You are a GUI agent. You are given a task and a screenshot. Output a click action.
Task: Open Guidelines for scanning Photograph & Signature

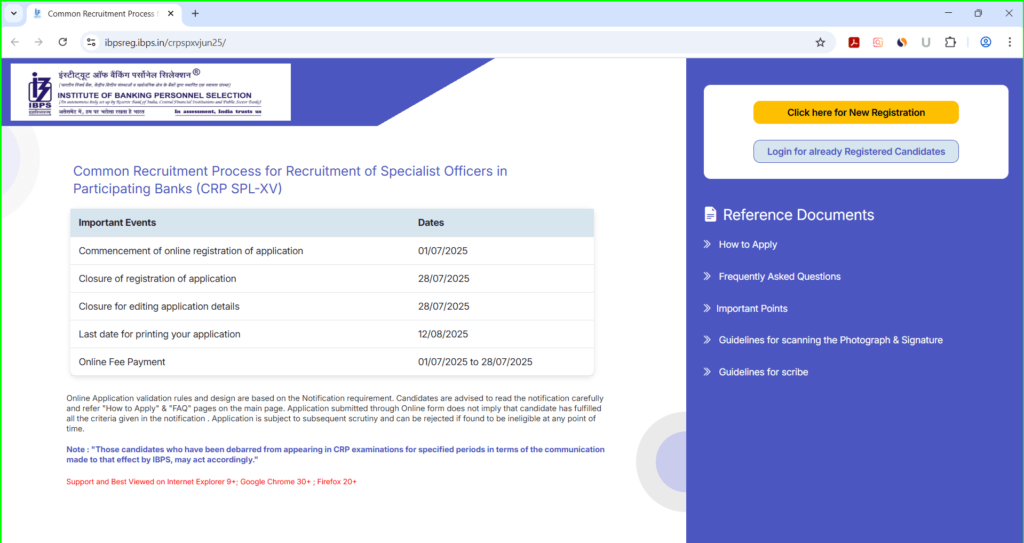831,340
